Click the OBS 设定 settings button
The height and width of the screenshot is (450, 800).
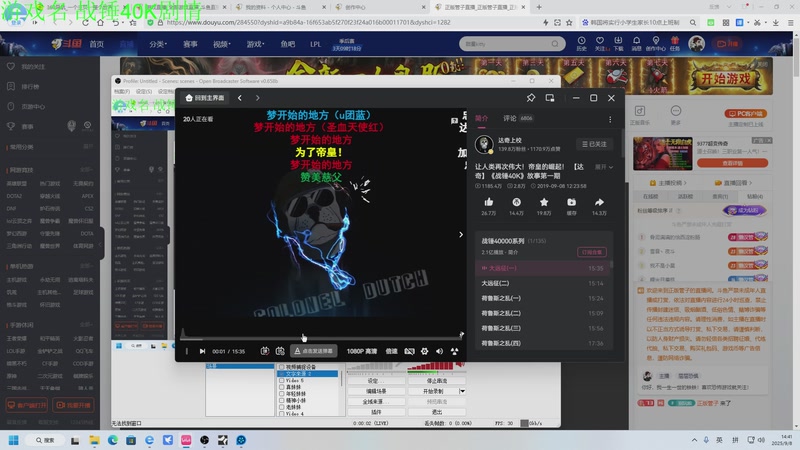376,381
